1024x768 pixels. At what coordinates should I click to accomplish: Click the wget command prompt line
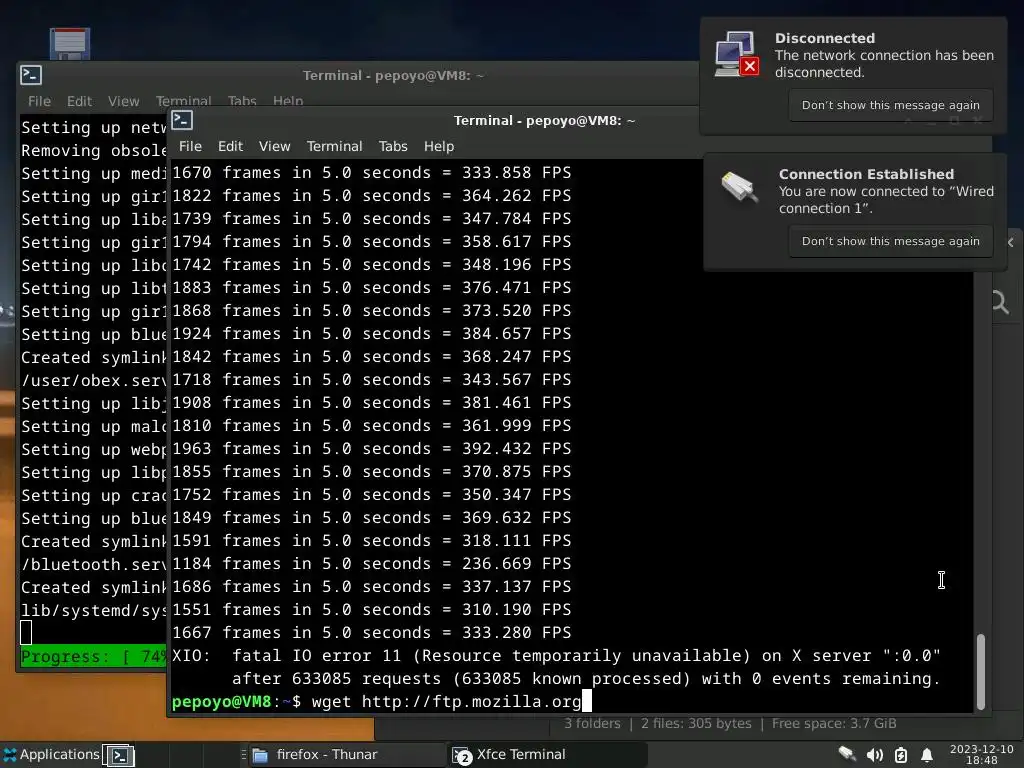click(x=381, y=701)
